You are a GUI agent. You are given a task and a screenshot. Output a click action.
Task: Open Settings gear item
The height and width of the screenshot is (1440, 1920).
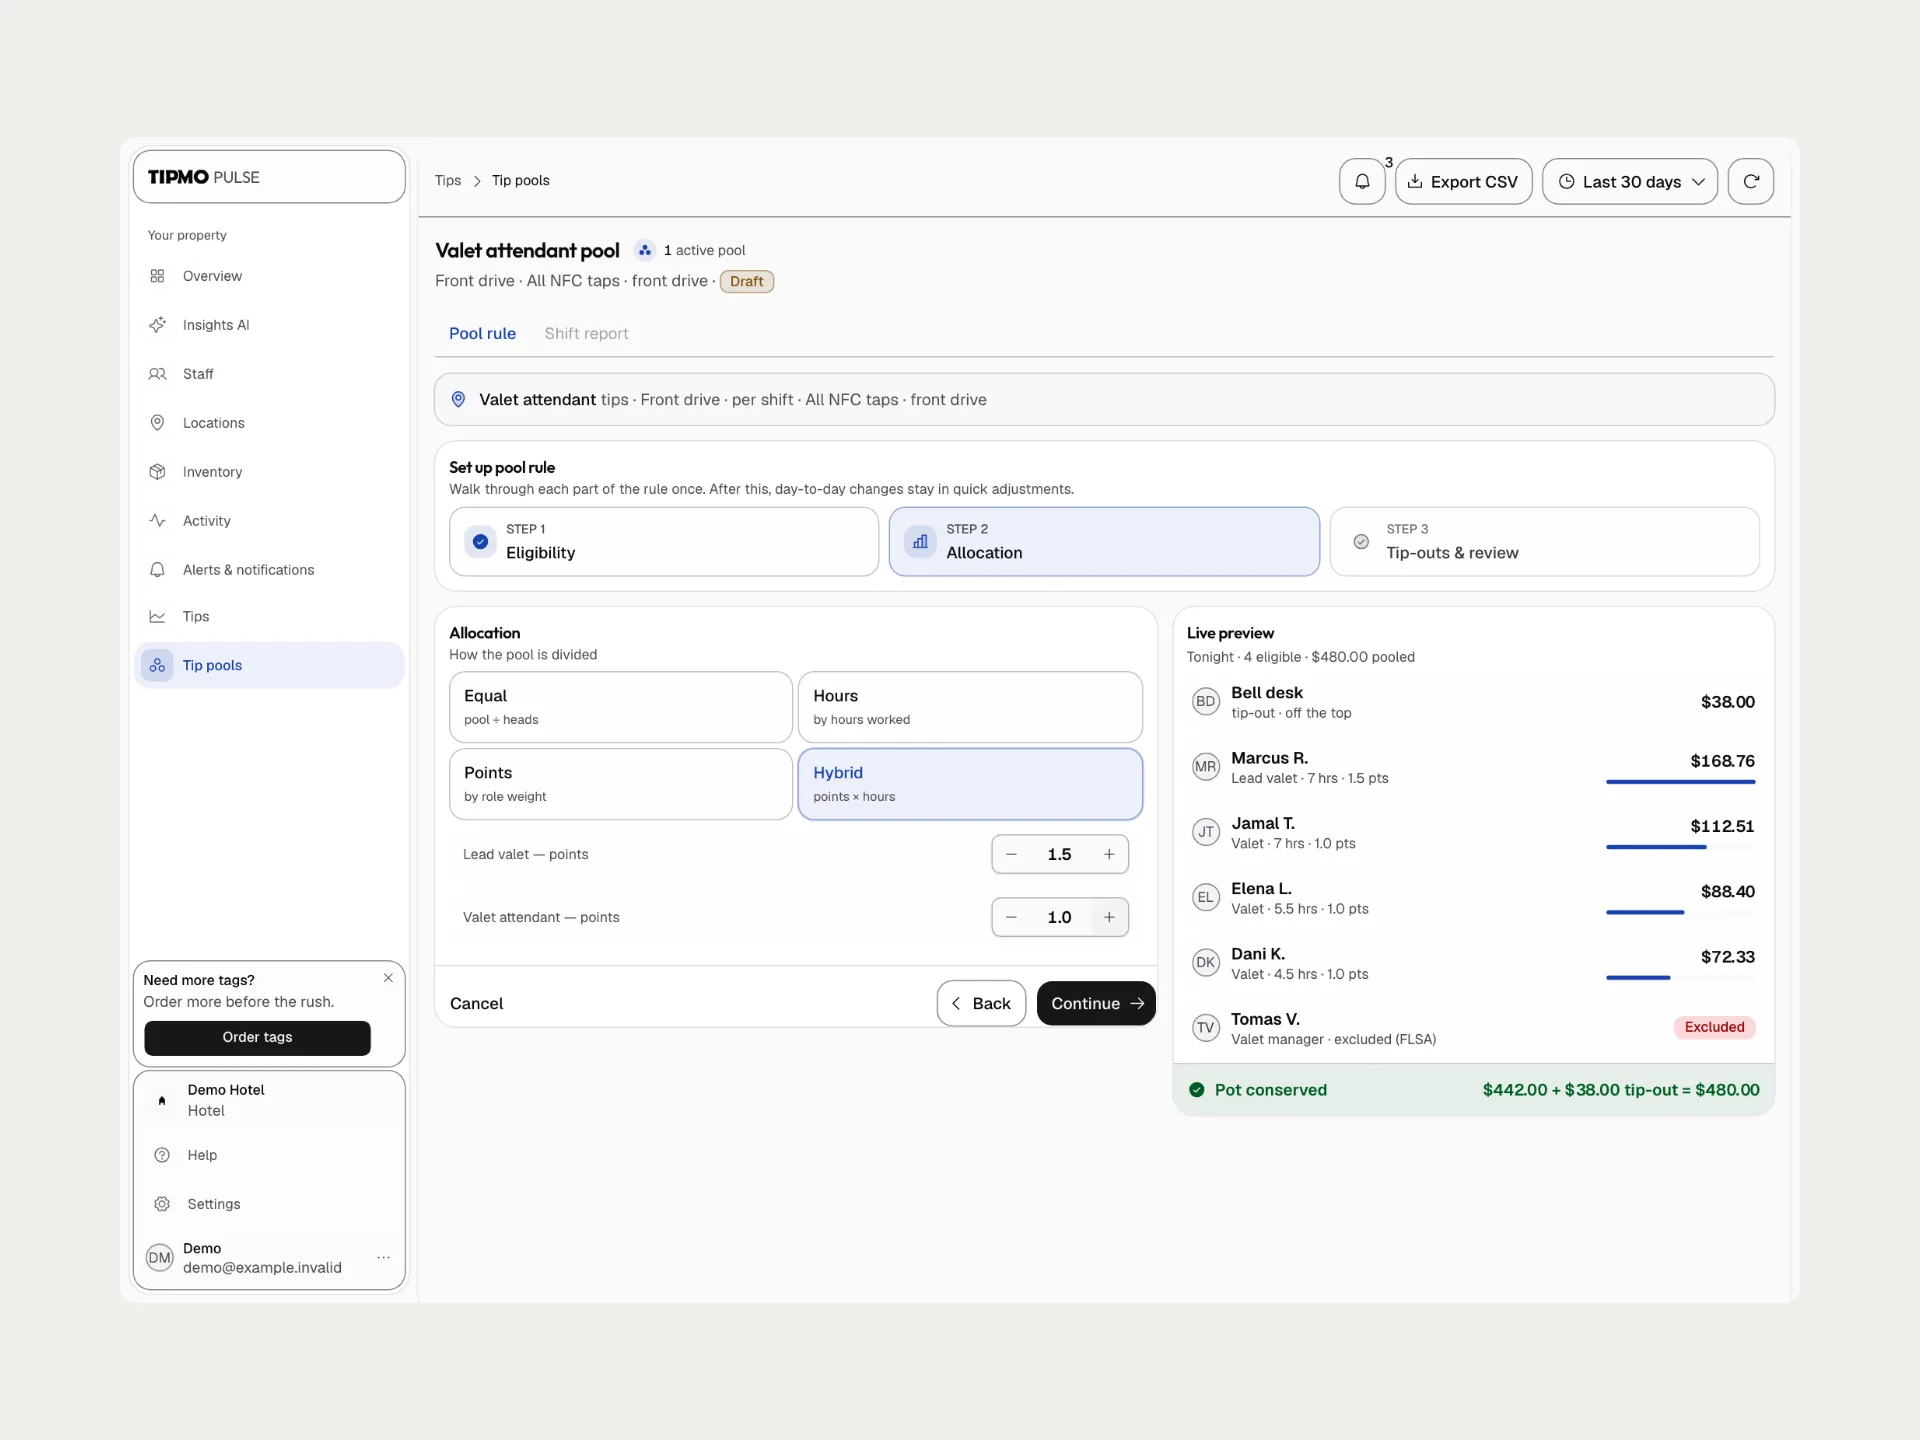point(269,1204)
